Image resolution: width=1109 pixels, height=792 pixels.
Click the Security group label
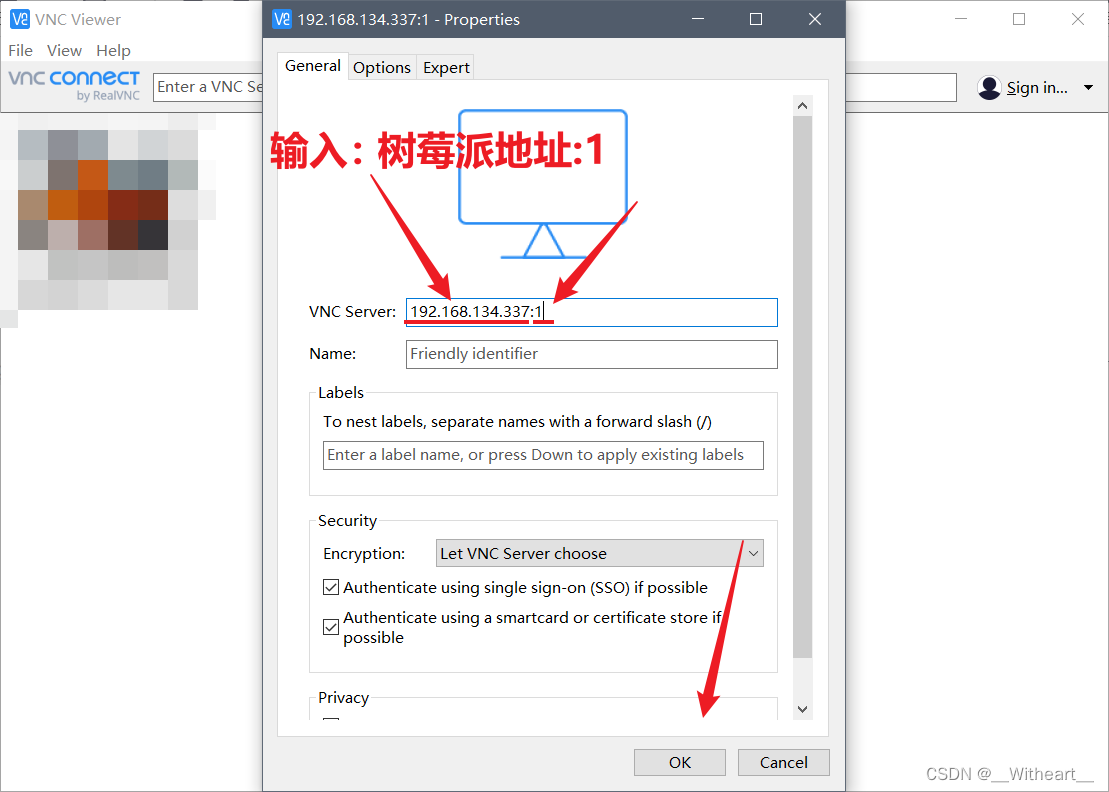point(347,520)
